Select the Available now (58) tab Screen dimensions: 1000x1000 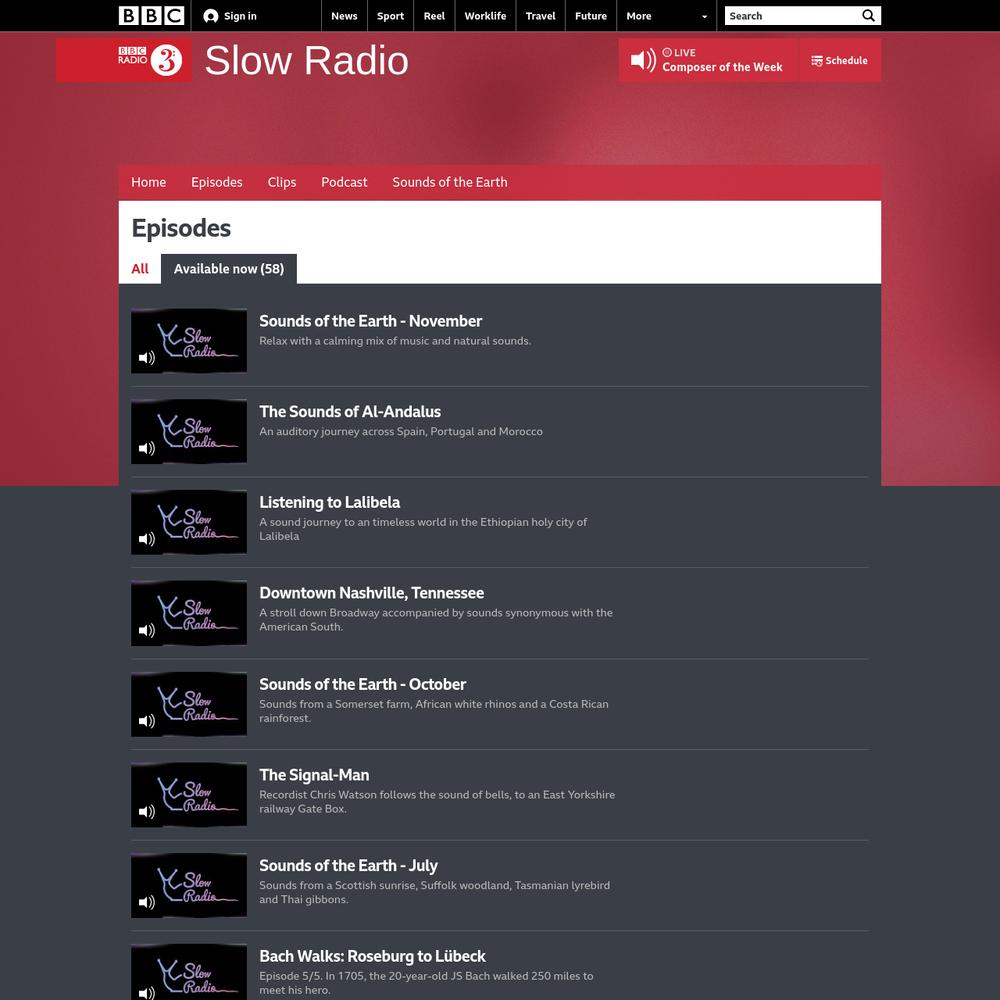[x=229, y=268]
